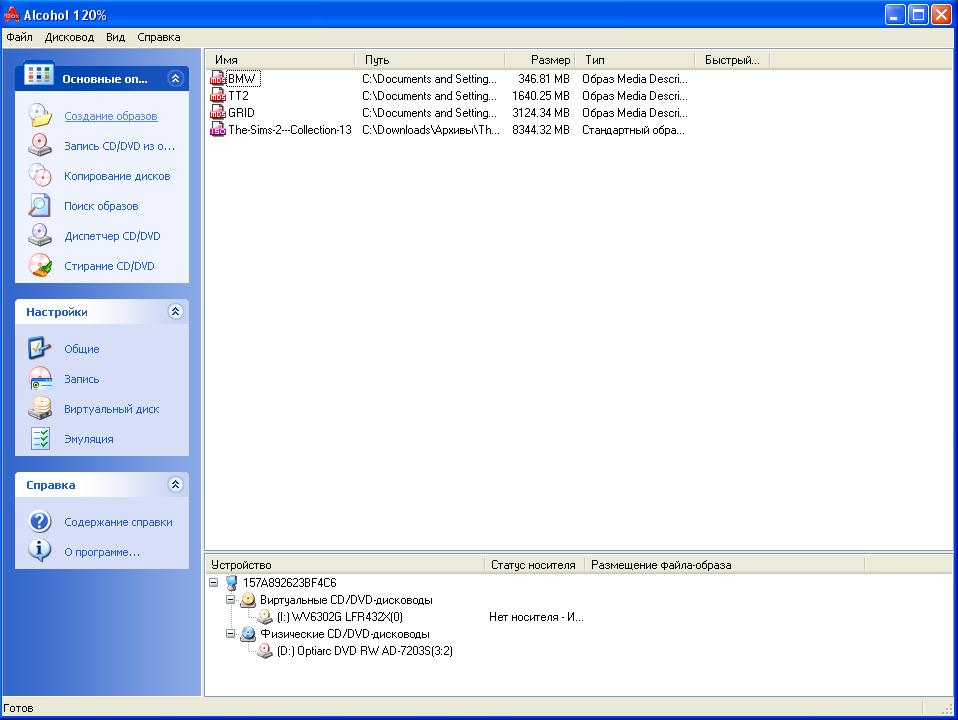Click the CD/DVD burning wizard icon
This screenshot has height=720, width=958.
(39, 146)
